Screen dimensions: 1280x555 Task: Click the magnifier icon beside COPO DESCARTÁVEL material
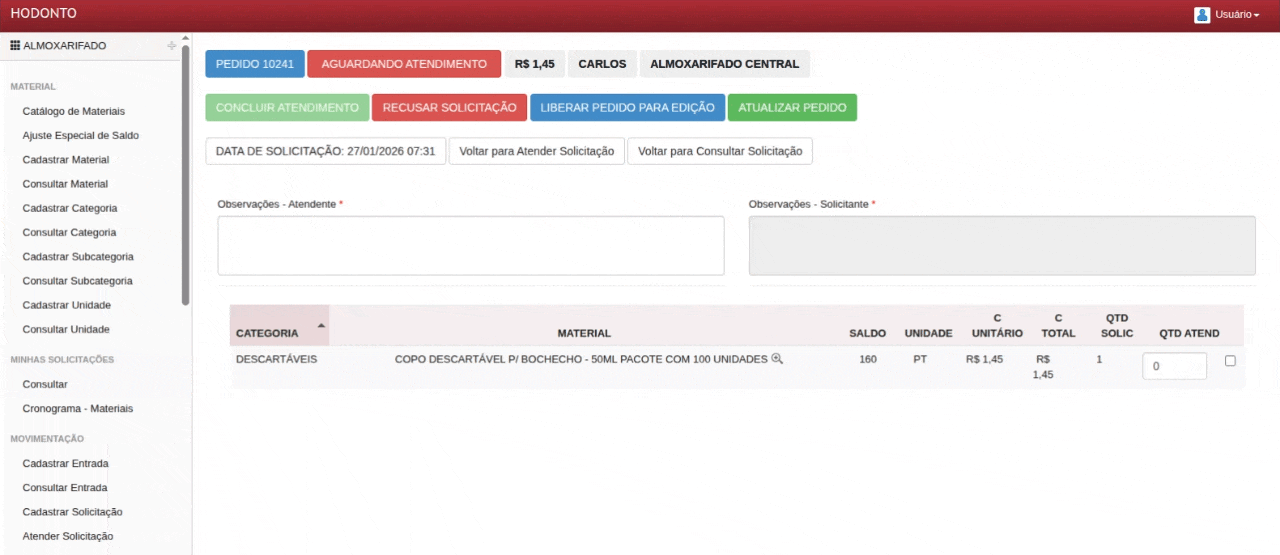(777, 359)
